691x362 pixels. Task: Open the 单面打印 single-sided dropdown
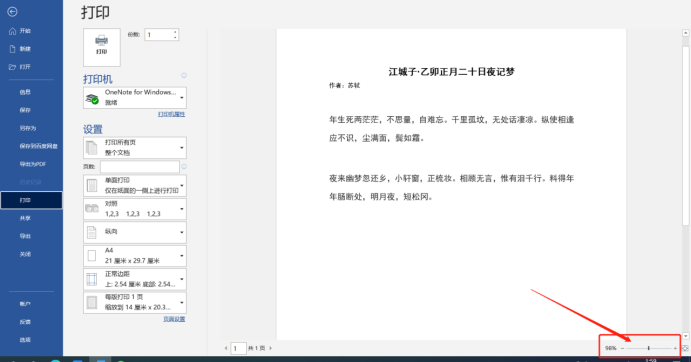tap(135, 186)
